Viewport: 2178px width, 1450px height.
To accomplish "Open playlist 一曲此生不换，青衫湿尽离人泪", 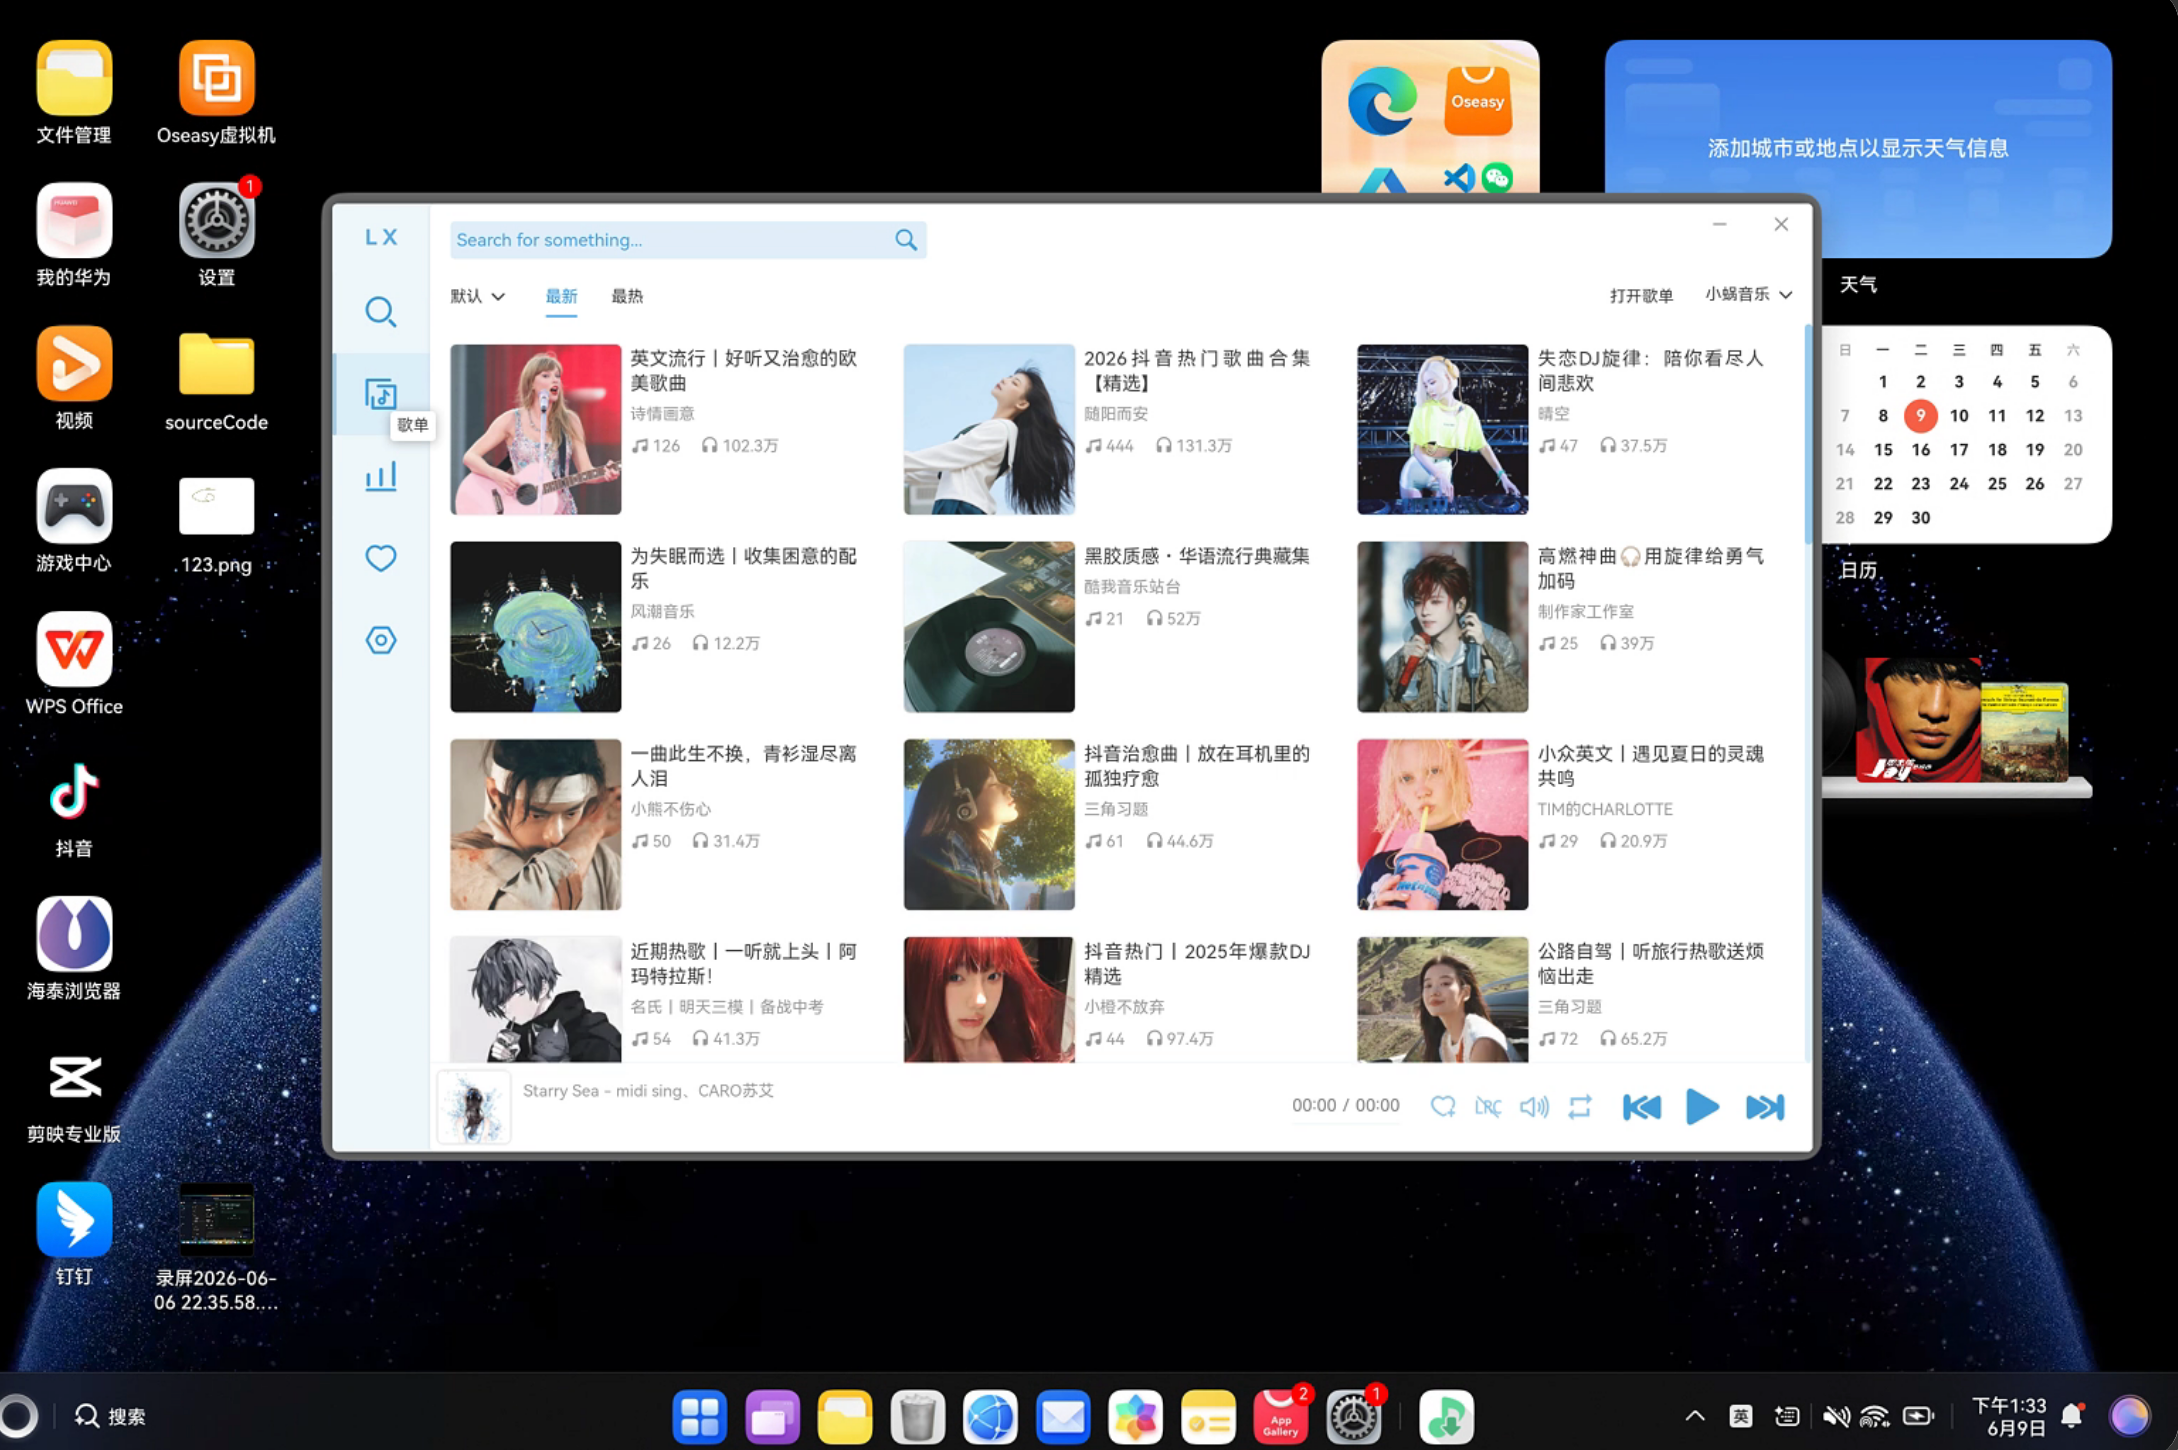I will point(742,766).
